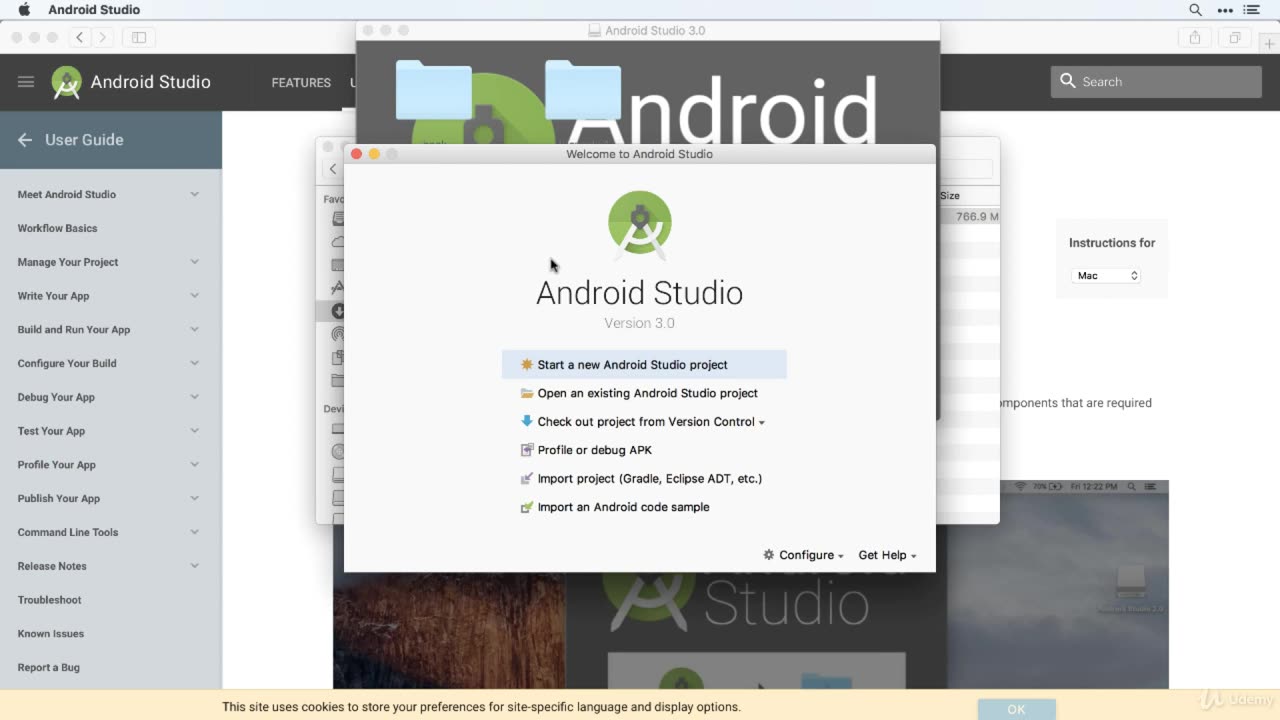
Task: Open the FEATURES tab on the website
Action: pos(301,82)
